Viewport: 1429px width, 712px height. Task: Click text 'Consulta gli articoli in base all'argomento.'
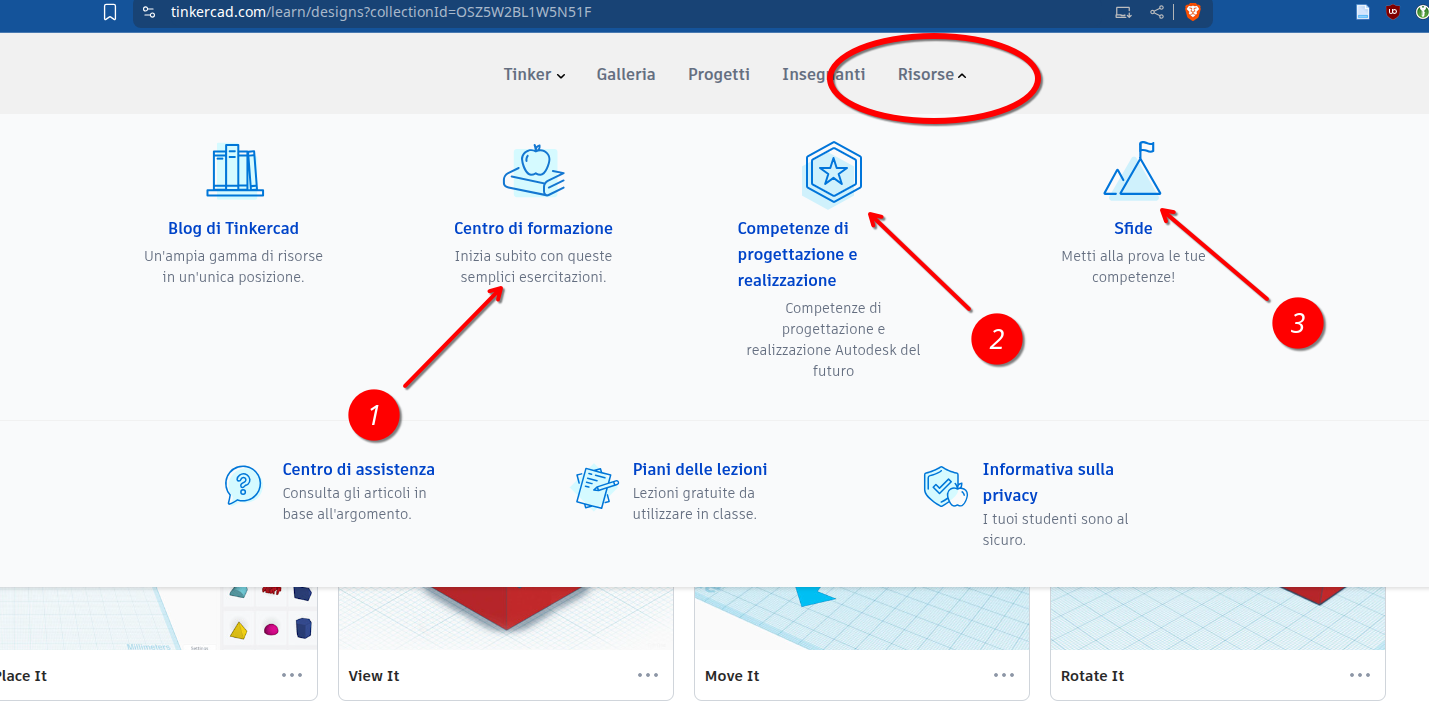coord(354,503)
